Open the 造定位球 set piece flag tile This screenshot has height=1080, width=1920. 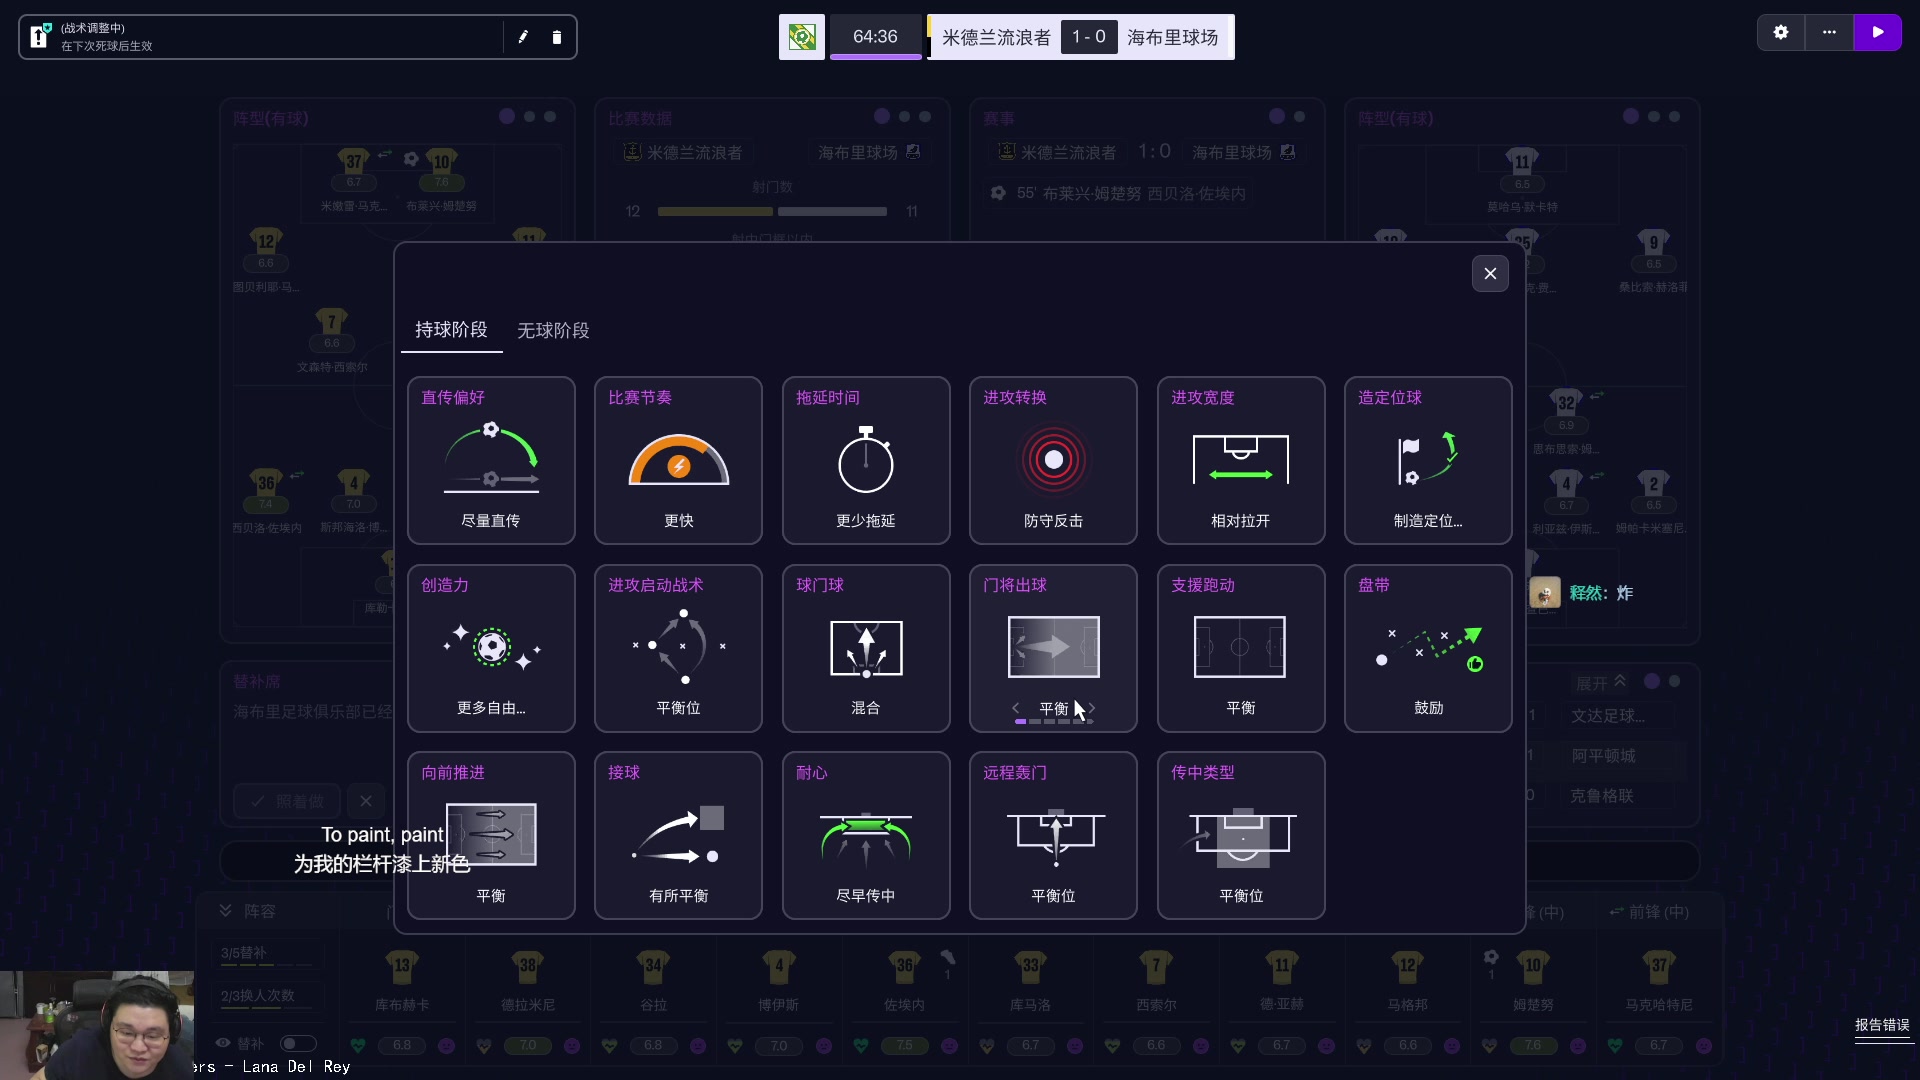coord(1428,460)
